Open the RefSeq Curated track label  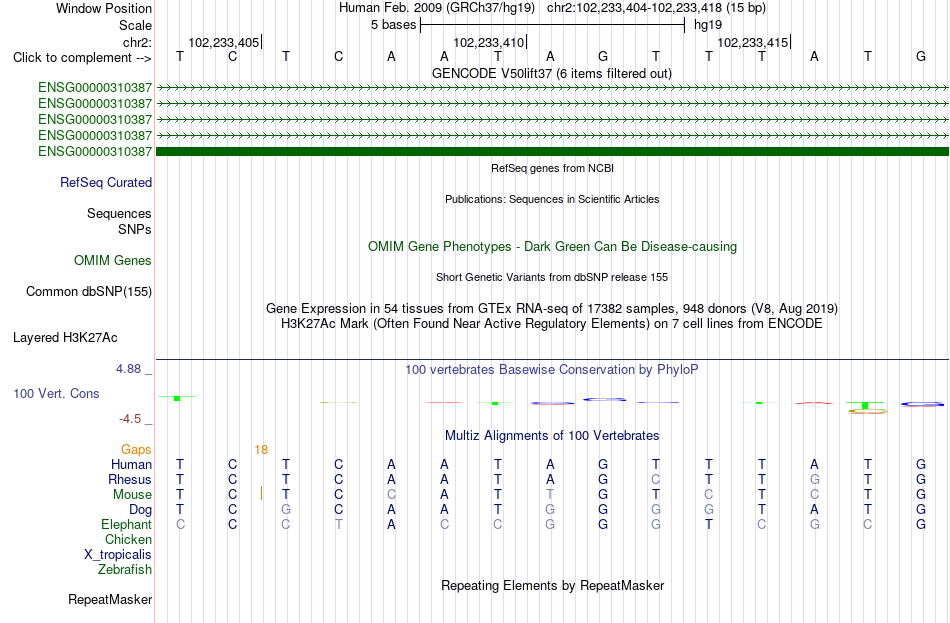106,182
